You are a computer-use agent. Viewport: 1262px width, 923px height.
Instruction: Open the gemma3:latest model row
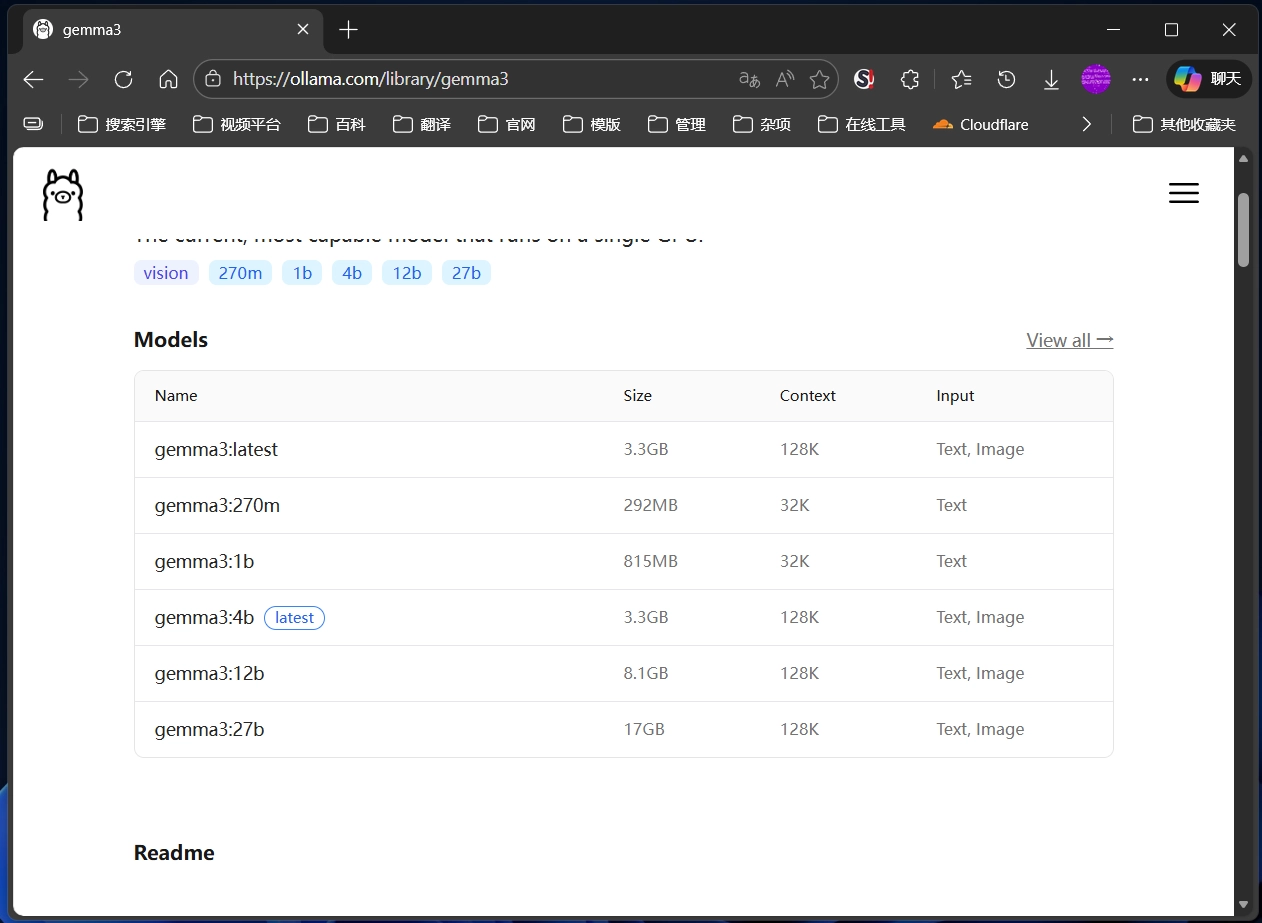(623, 450)
